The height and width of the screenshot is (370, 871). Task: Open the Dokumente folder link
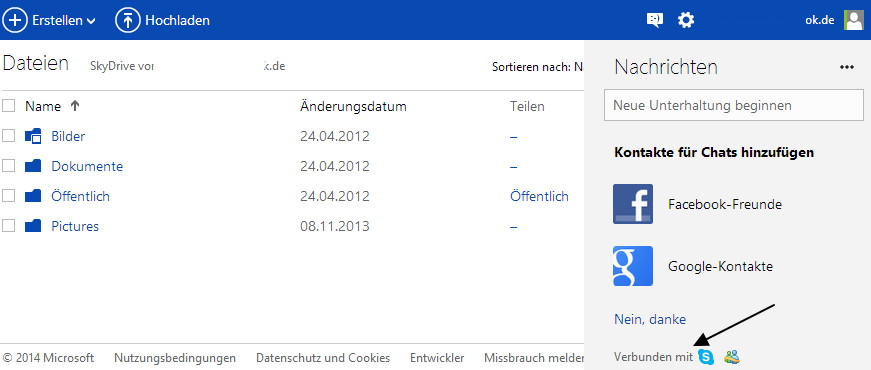pos(87,166)
